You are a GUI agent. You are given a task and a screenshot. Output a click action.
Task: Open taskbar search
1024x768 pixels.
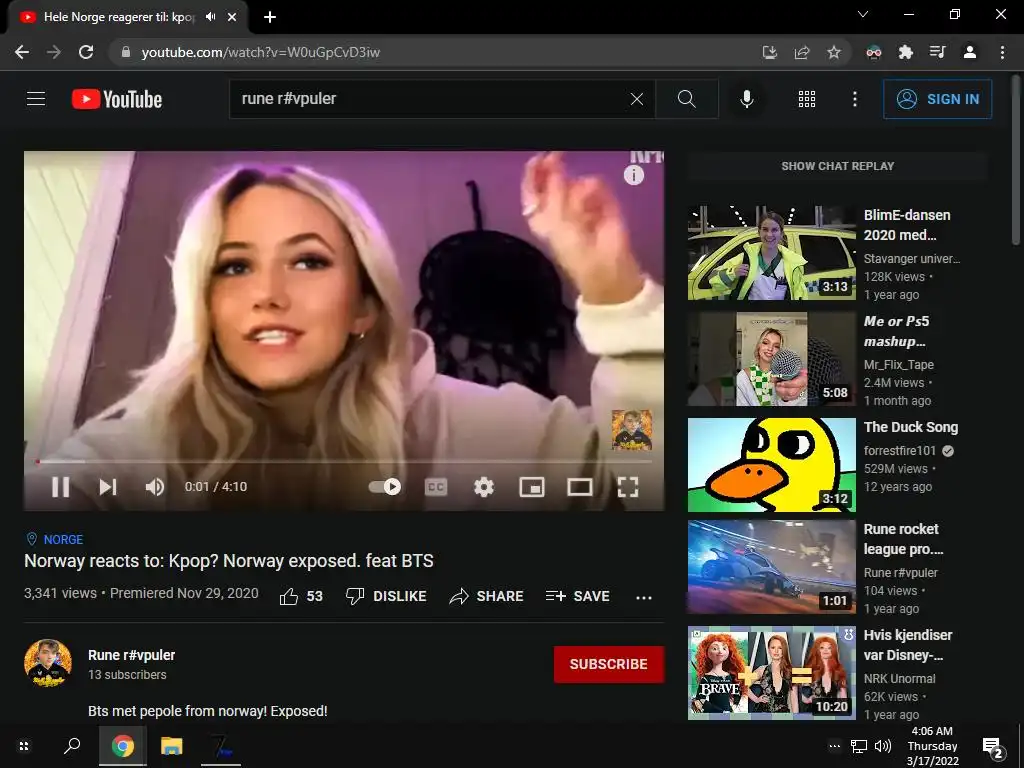[x=72, y=746]
